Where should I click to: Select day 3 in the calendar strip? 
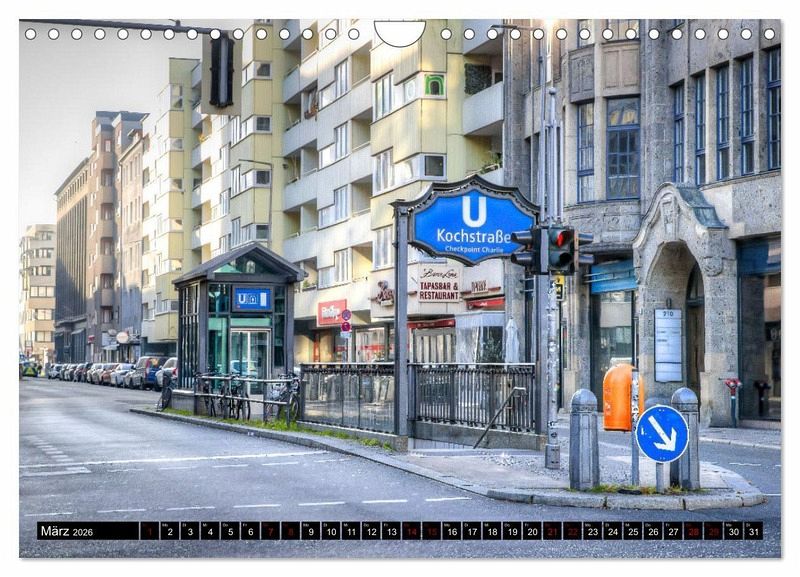[x=190, y=531]
